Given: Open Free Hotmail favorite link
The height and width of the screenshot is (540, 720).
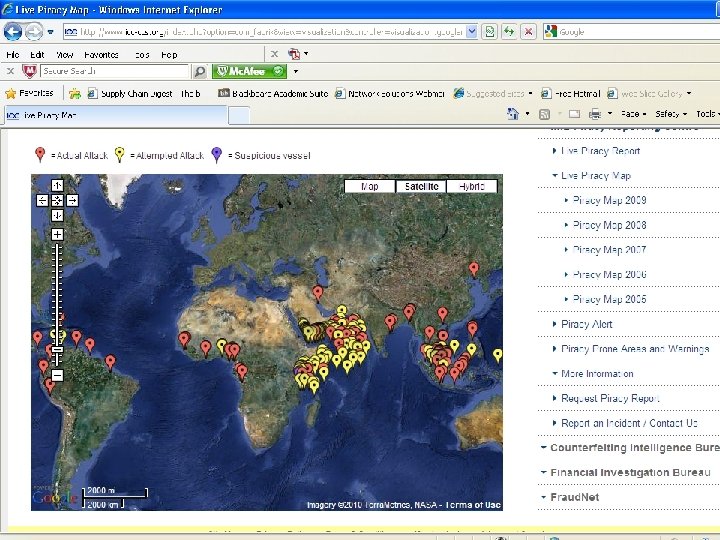Looking at the screenshot, I should click(x=570, y=94).
